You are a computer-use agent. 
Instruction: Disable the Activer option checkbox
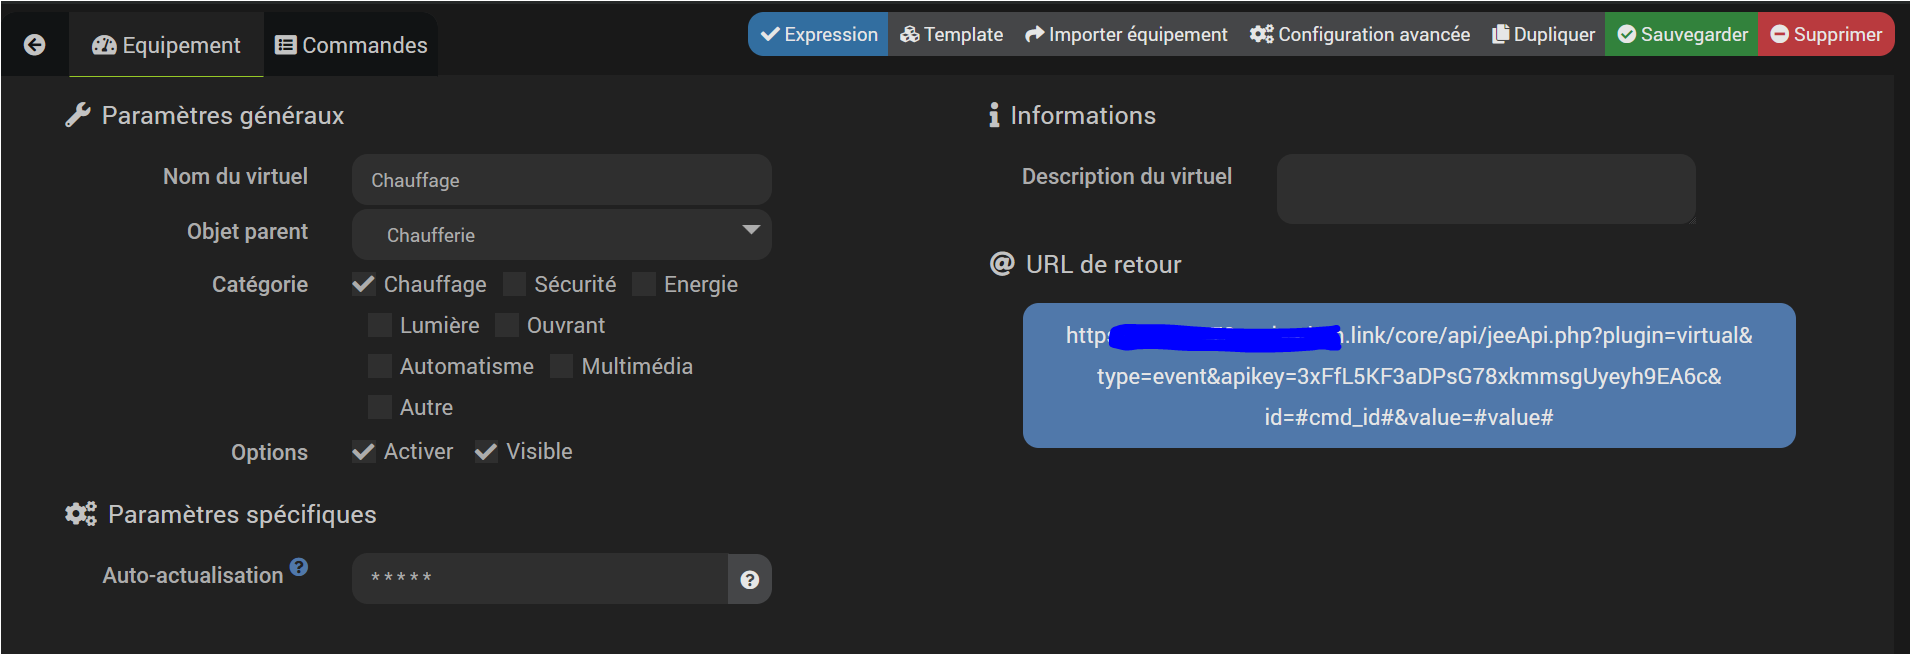pyautogui.click(x=364, y=452)
